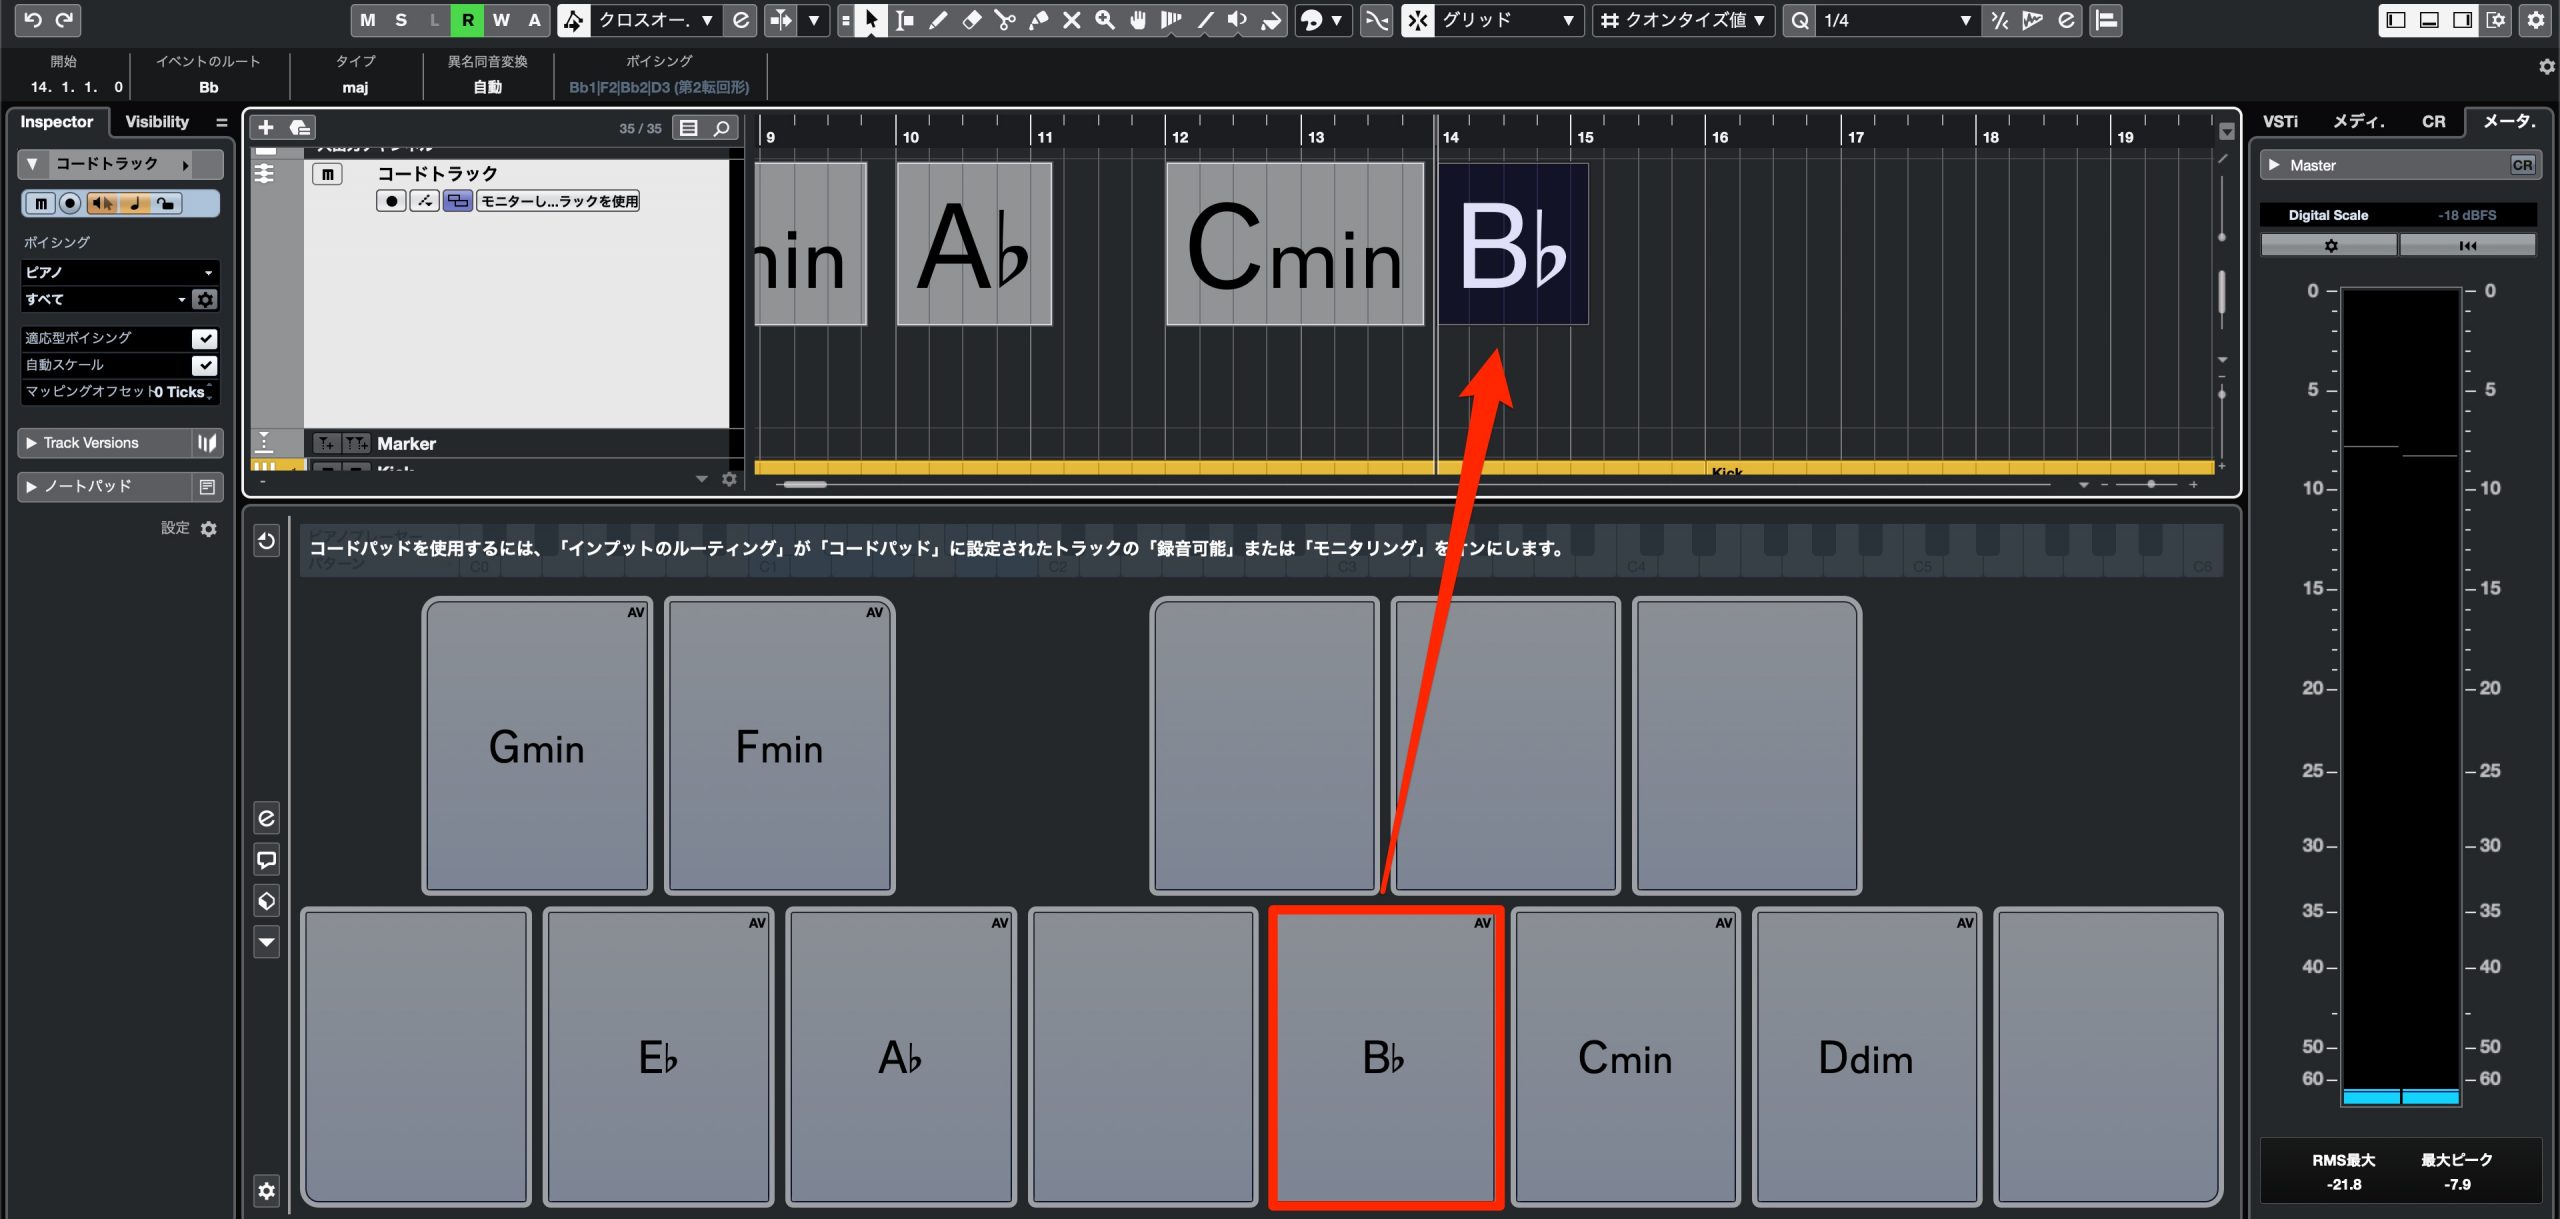Toggle the left zone visibility button
This screenshot has width=2560, height=1219.
coord(2396,20)
